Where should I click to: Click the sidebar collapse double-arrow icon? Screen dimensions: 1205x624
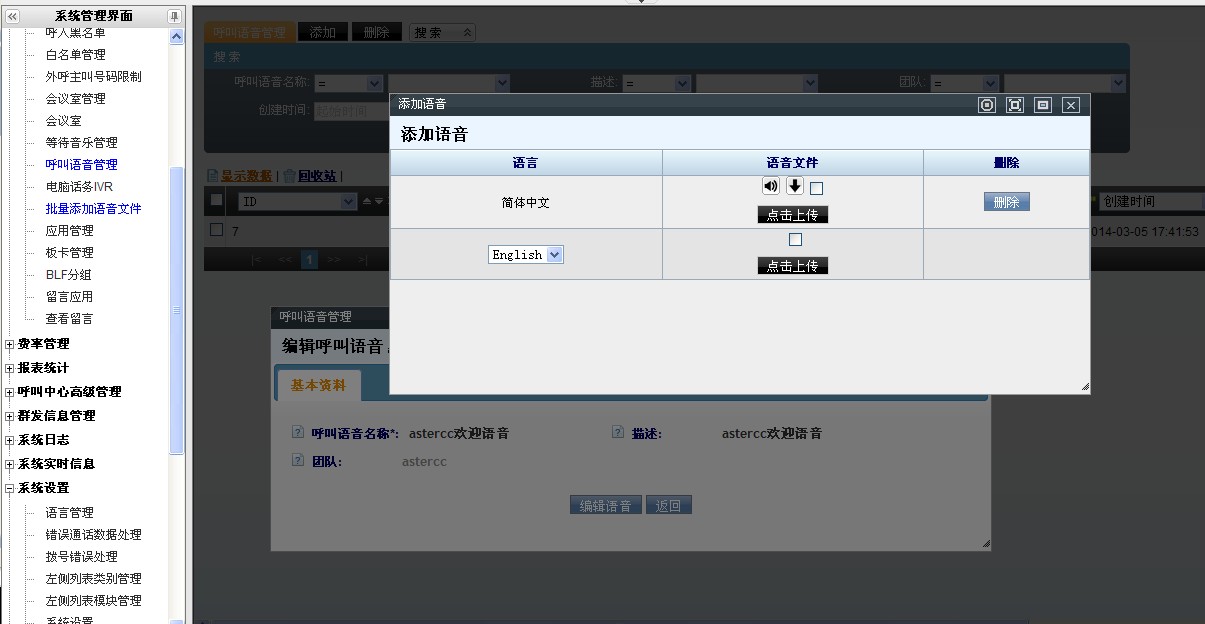pos(12,16)
